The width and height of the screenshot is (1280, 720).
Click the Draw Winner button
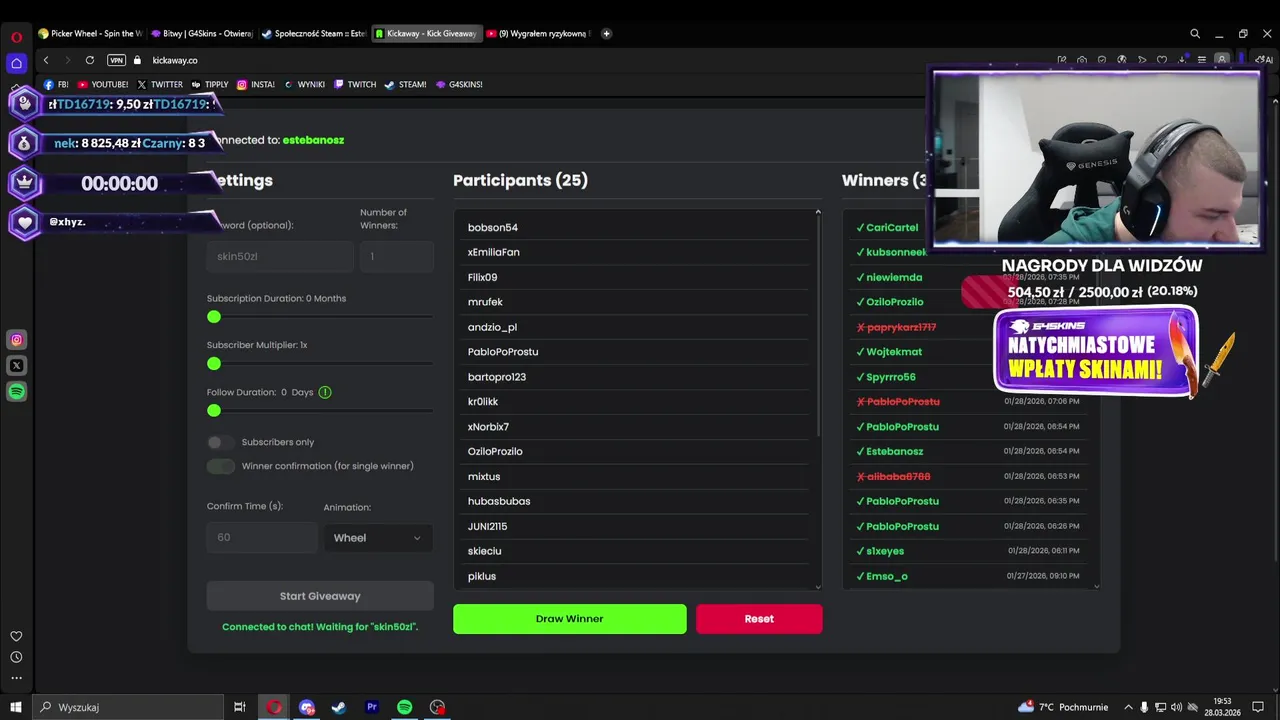click(570, 619)
